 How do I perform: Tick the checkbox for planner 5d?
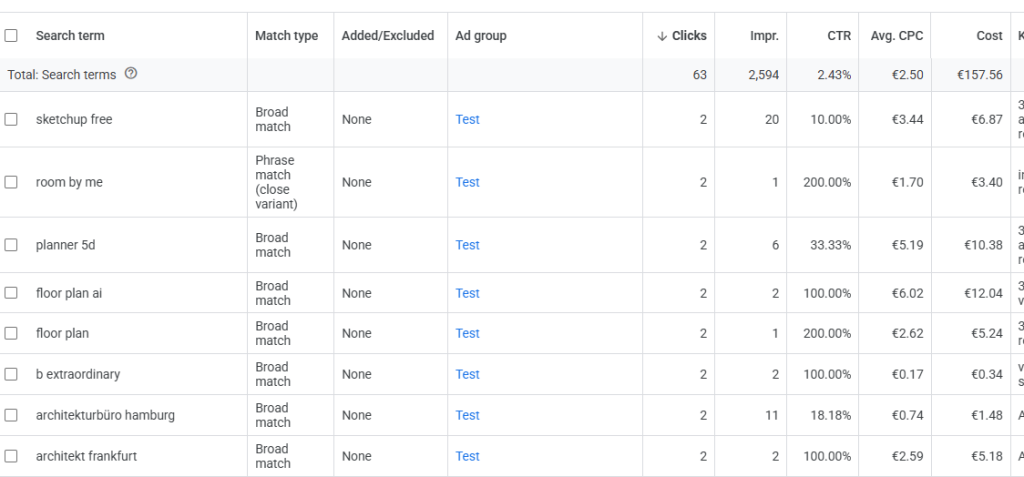(x=11, y=245)
